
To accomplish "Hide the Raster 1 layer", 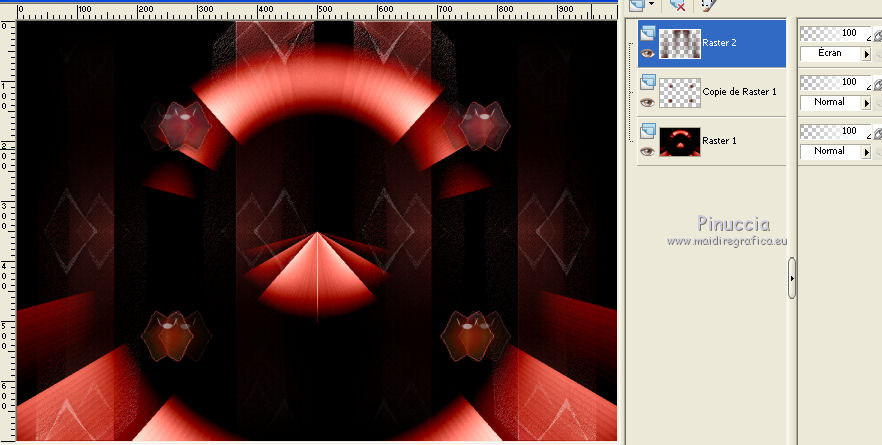I will pos(647,151).
